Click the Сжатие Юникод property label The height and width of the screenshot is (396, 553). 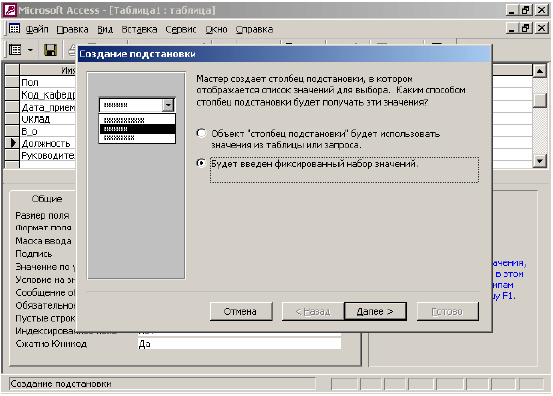pyautogui.click(x=51, y=343)
